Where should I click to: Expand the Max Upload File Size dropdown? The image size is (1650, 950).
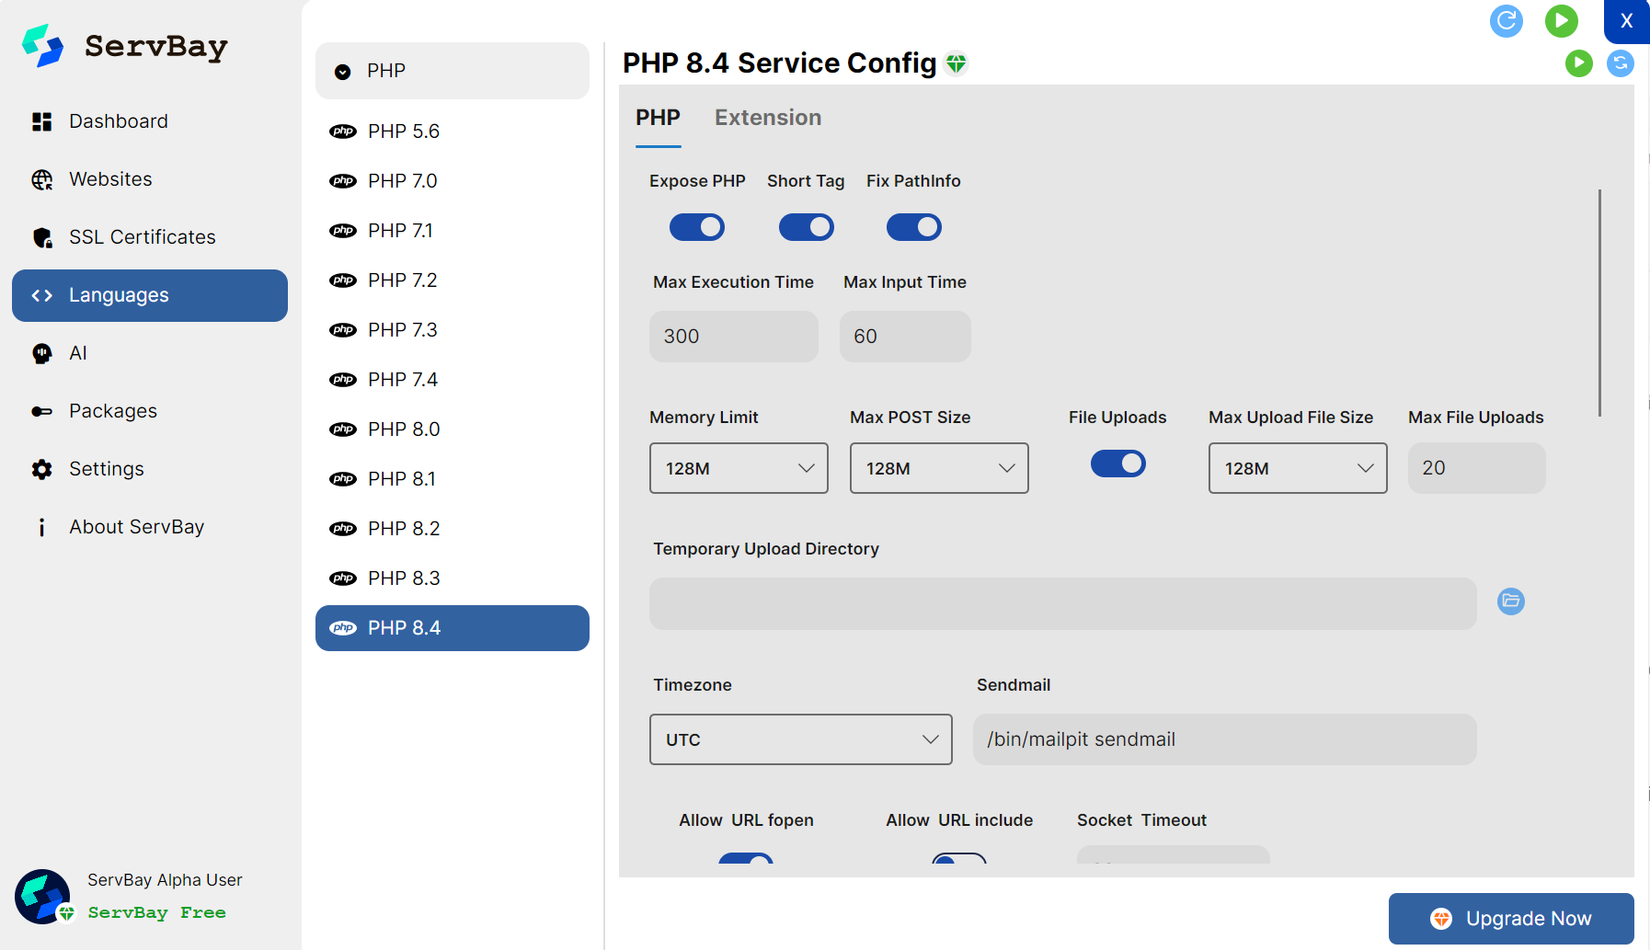click(x=1297, y=468)
